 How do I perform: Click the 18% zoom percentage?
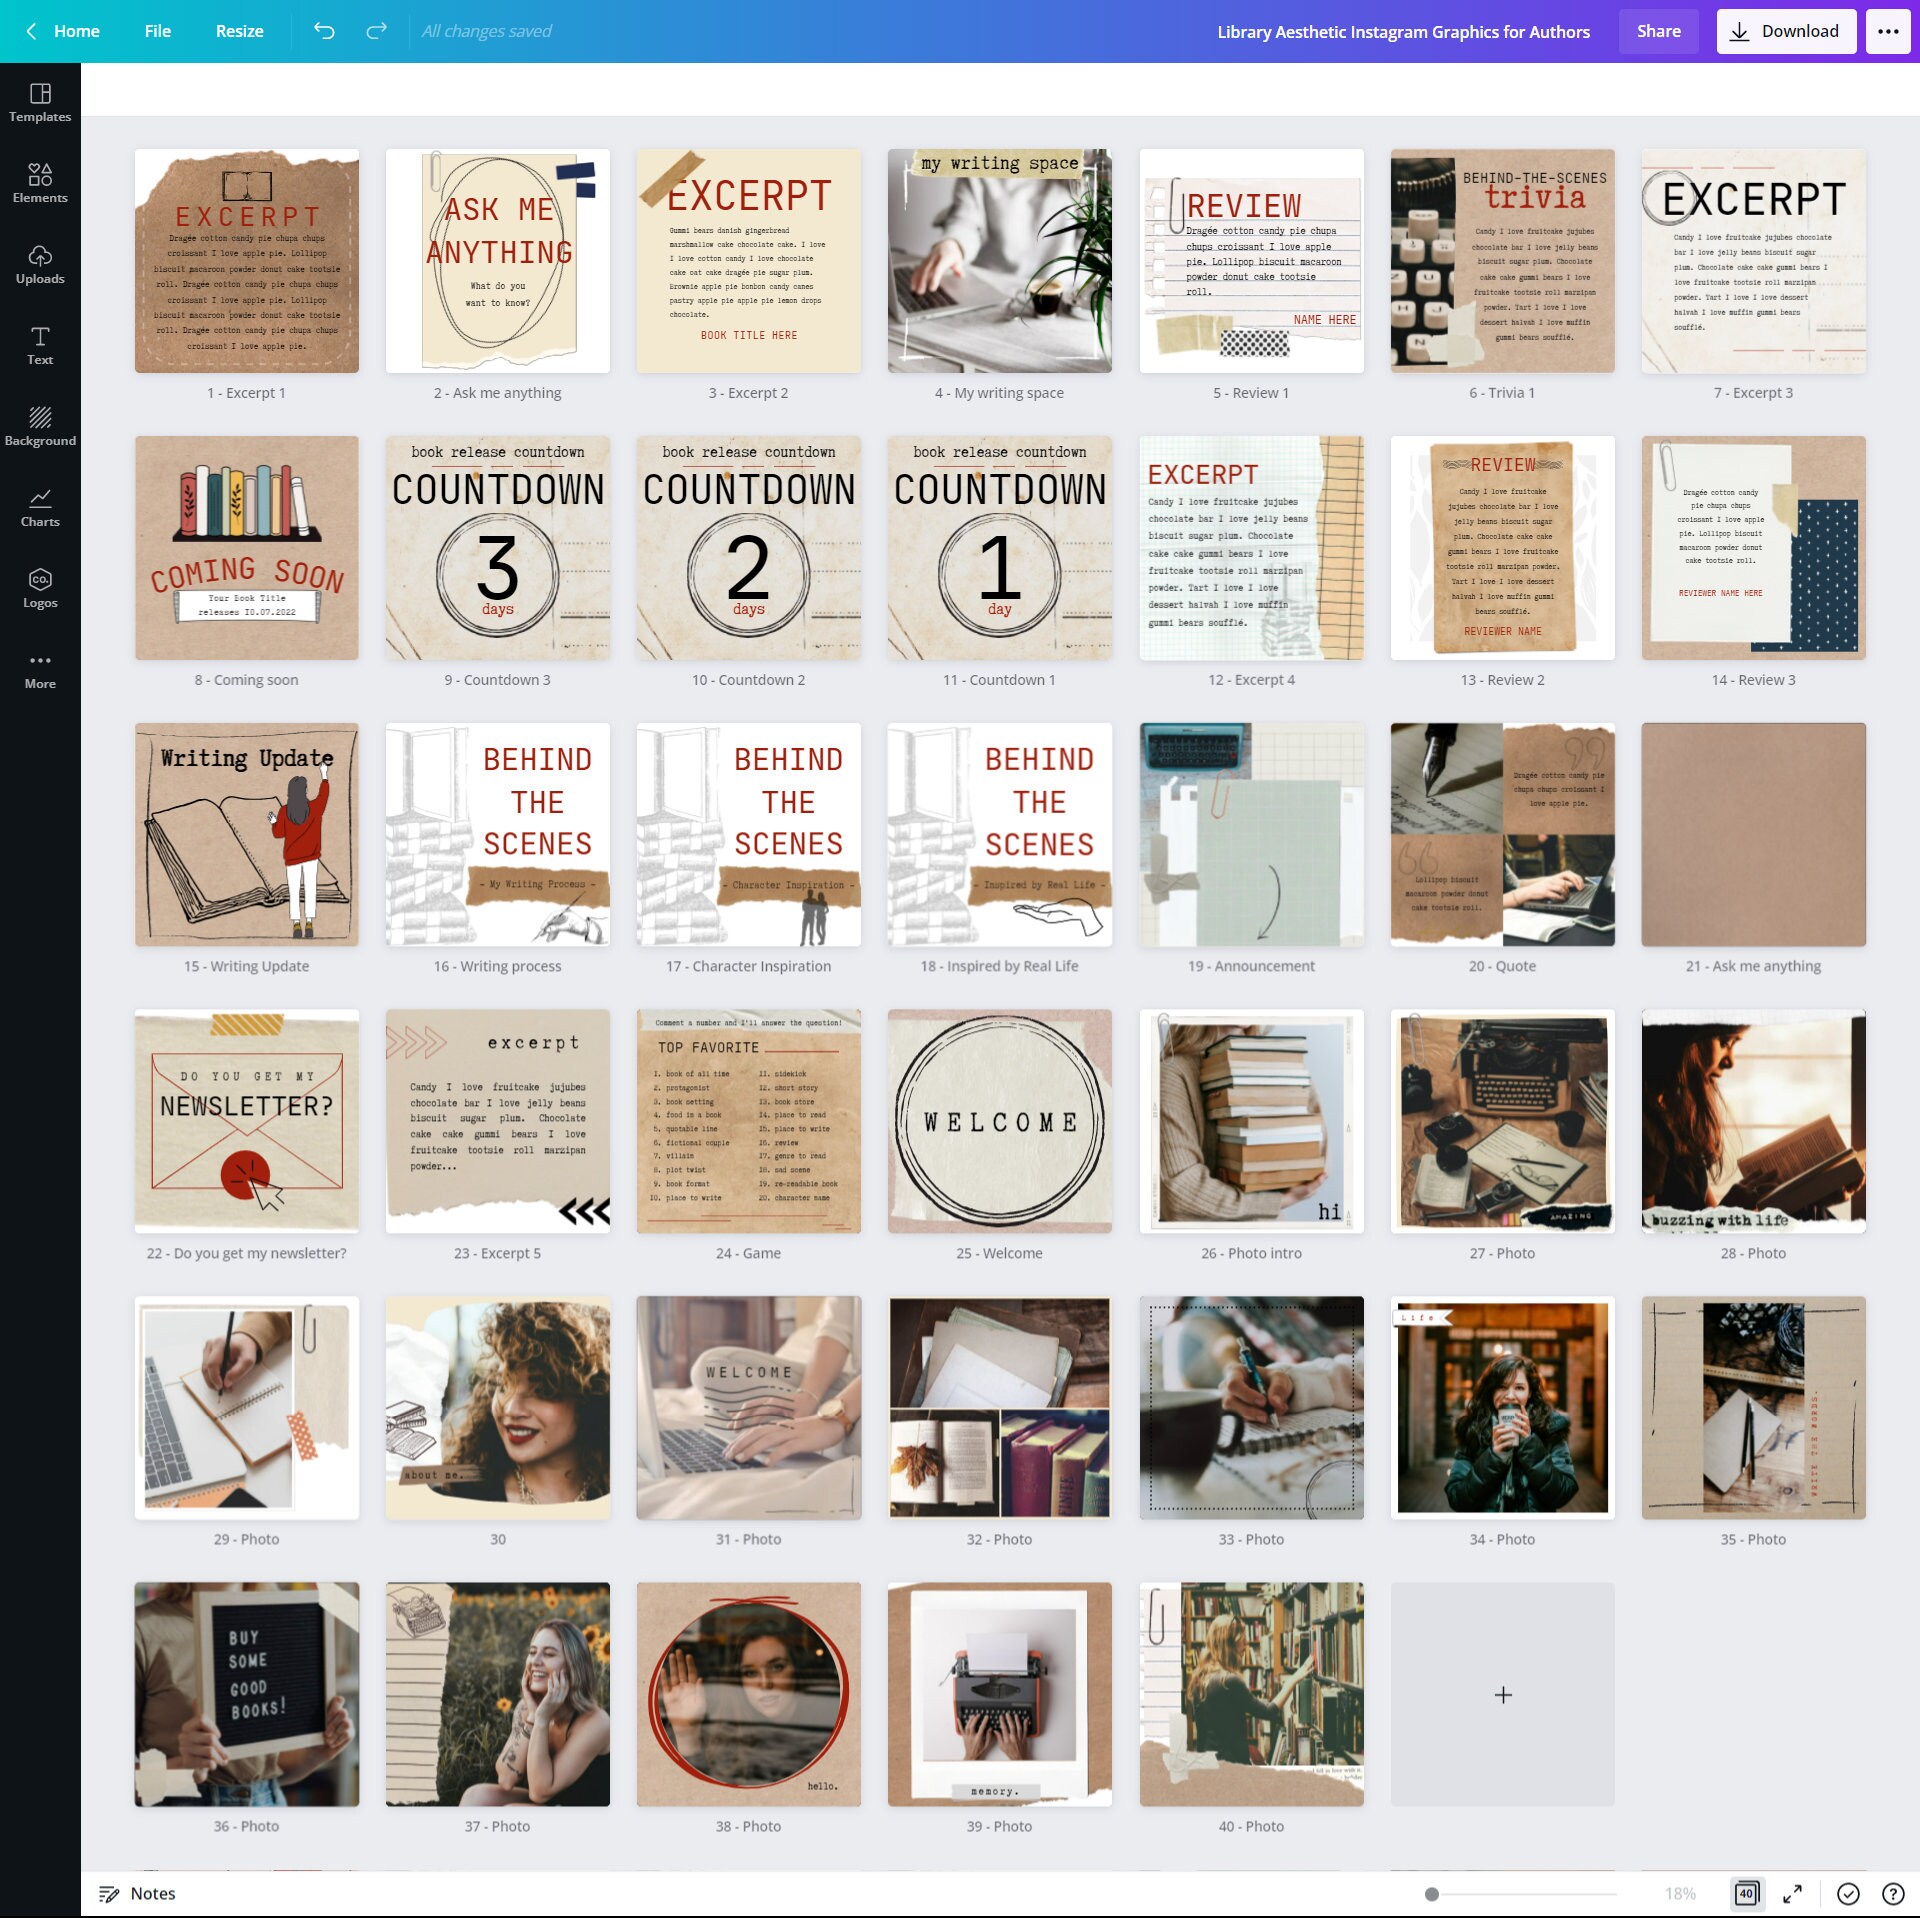click(x=1680, y=1893)
